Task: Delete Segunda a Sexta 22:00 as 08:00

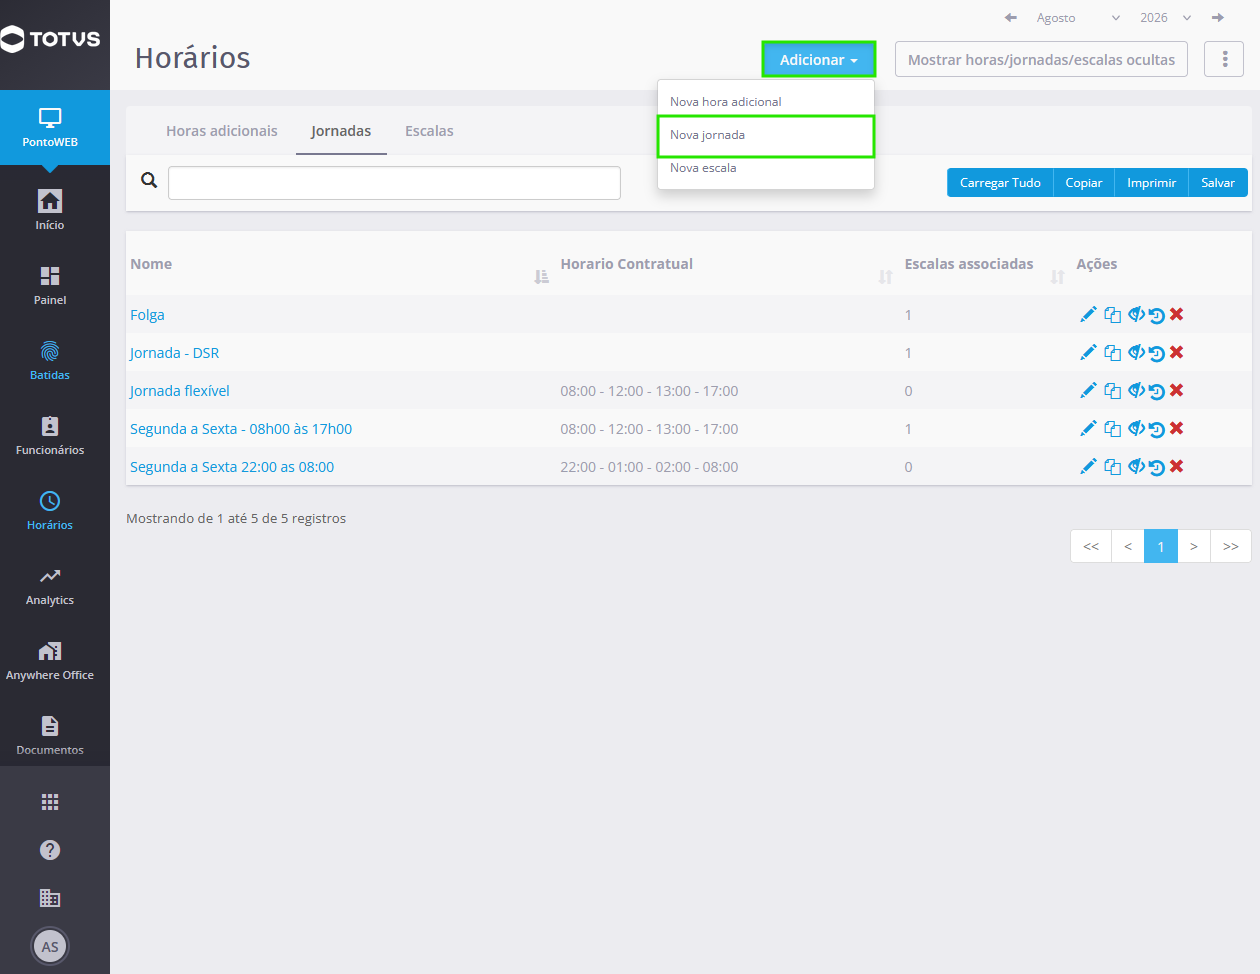Action: [1177, 466]
